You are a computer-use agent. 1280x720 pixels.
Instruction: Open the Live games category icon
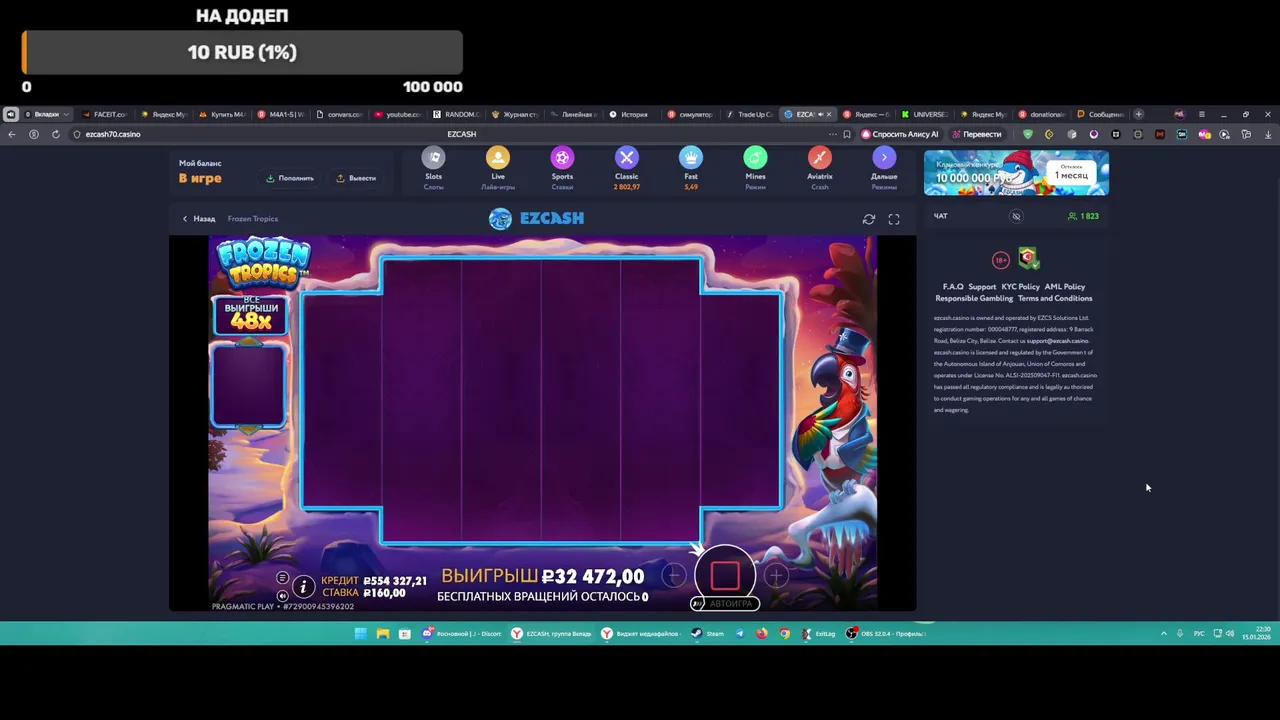498,158
